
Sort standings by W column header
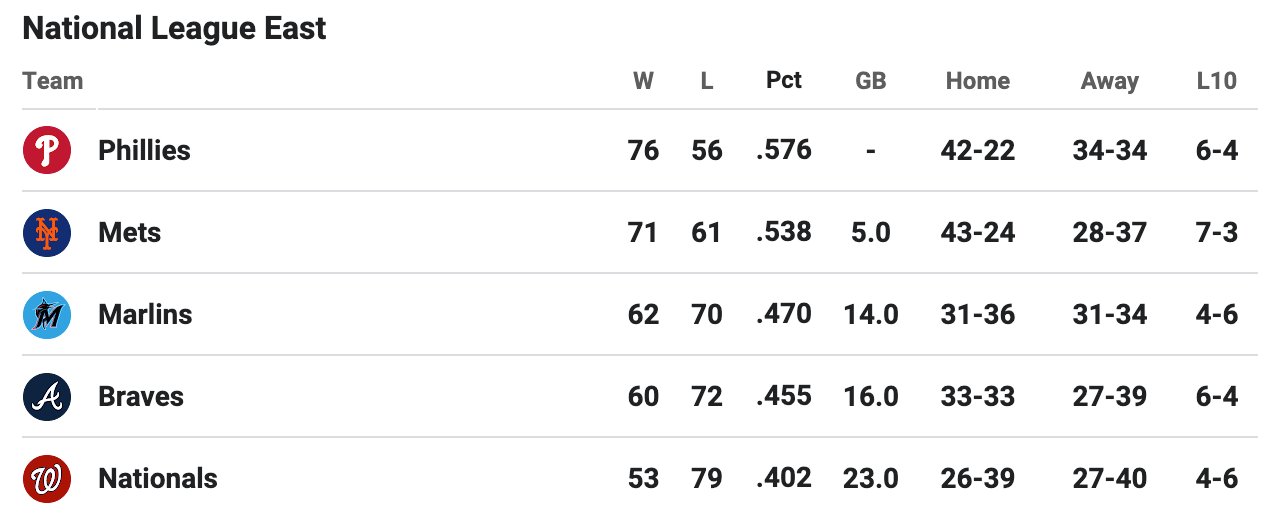pyautogui.click(x=643, y=81)
